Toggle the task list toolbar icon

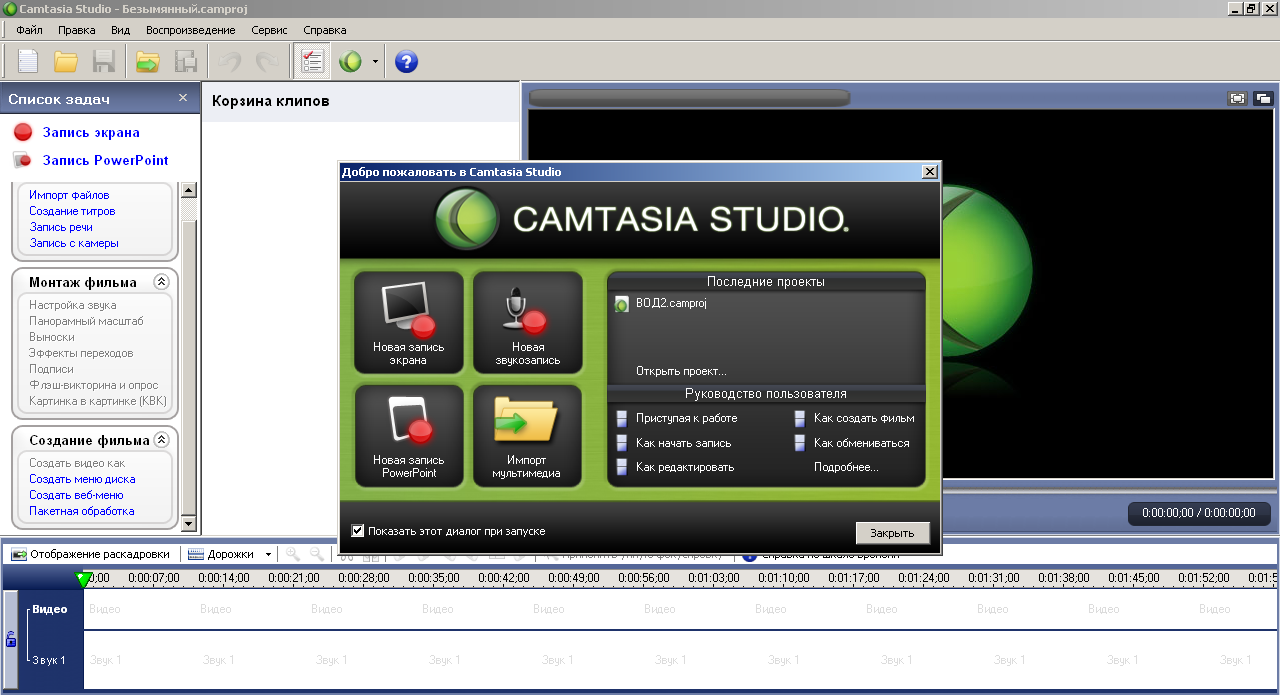click(313, 62)
